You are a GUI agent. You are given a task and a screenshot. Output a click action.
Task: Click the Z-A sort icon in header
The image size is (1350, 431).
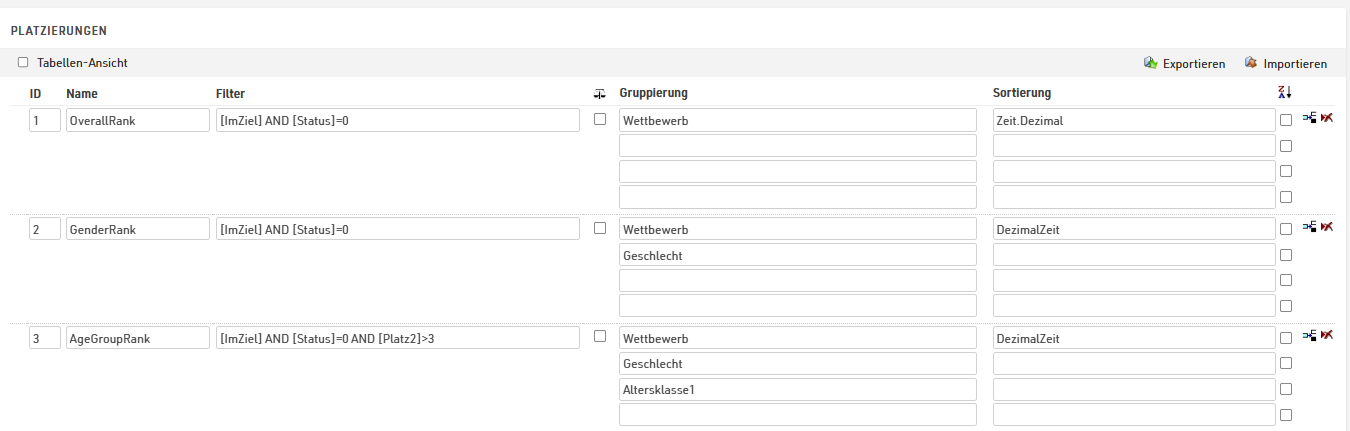click(1286, 92)
